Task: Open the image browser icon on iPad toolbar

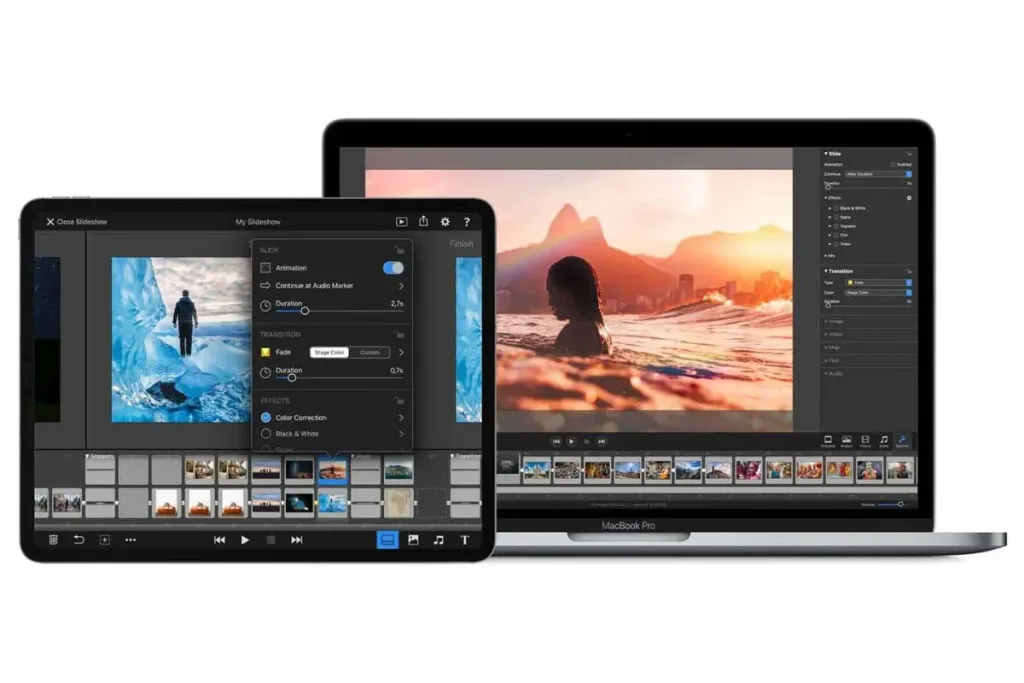Action: (x=413, y=540)
